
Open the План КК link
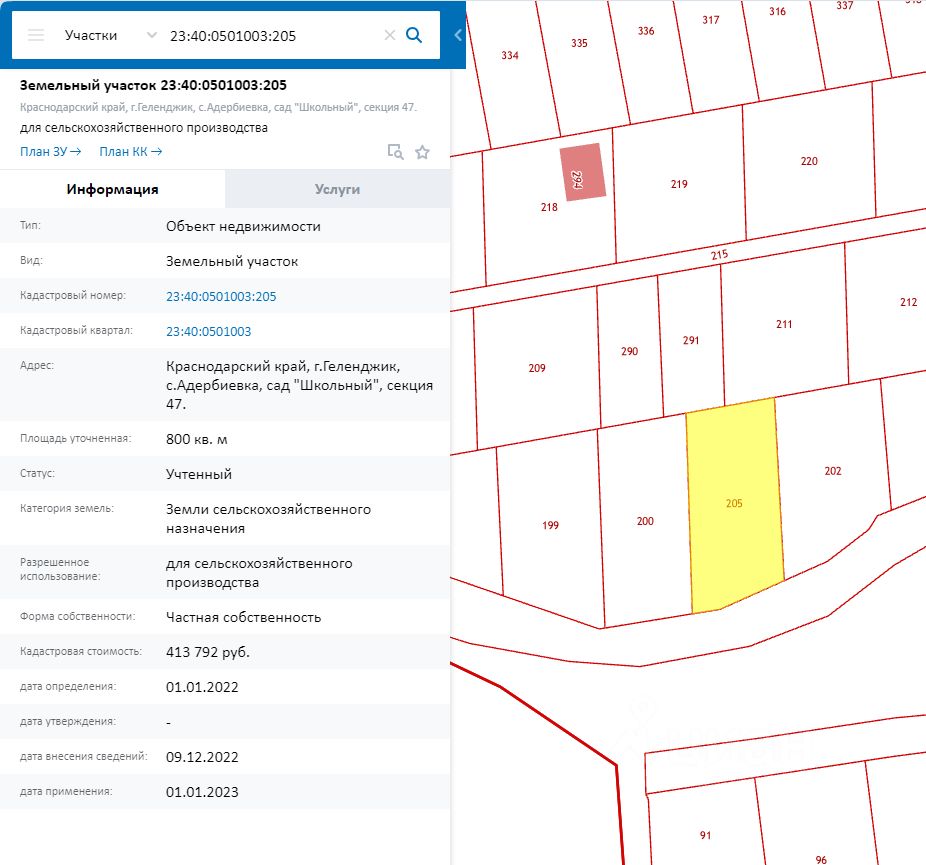pos(130,152)
